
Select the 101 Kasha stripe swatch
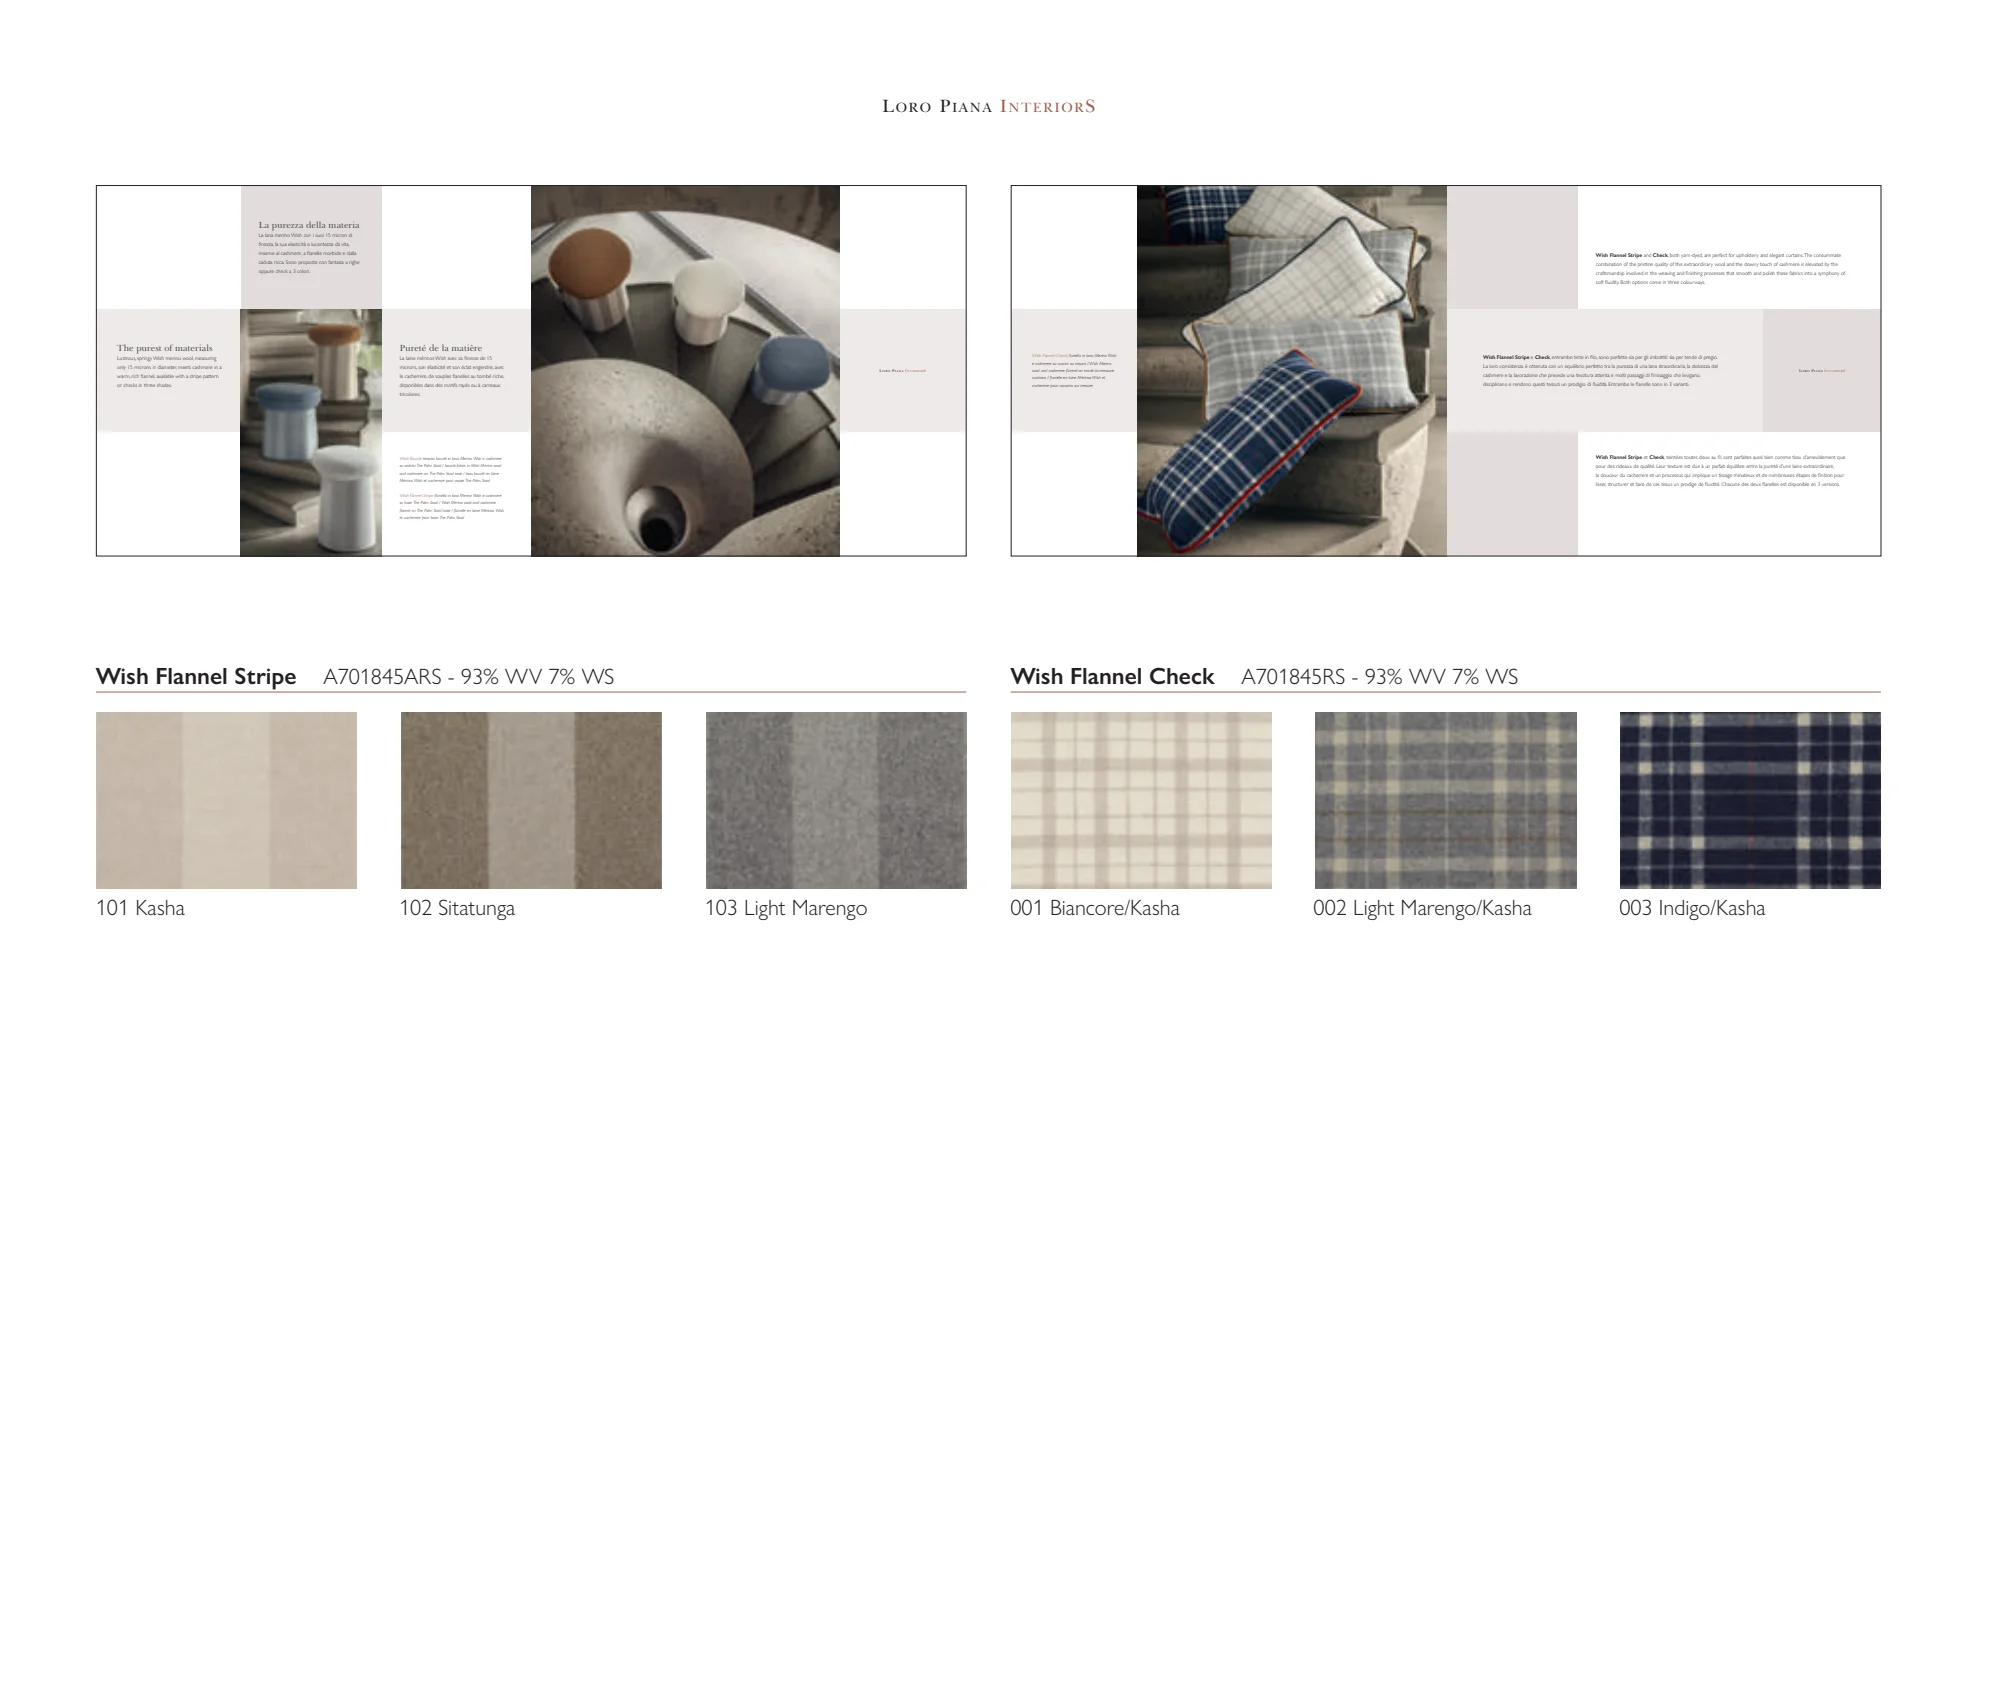click(x=226, y=800)
